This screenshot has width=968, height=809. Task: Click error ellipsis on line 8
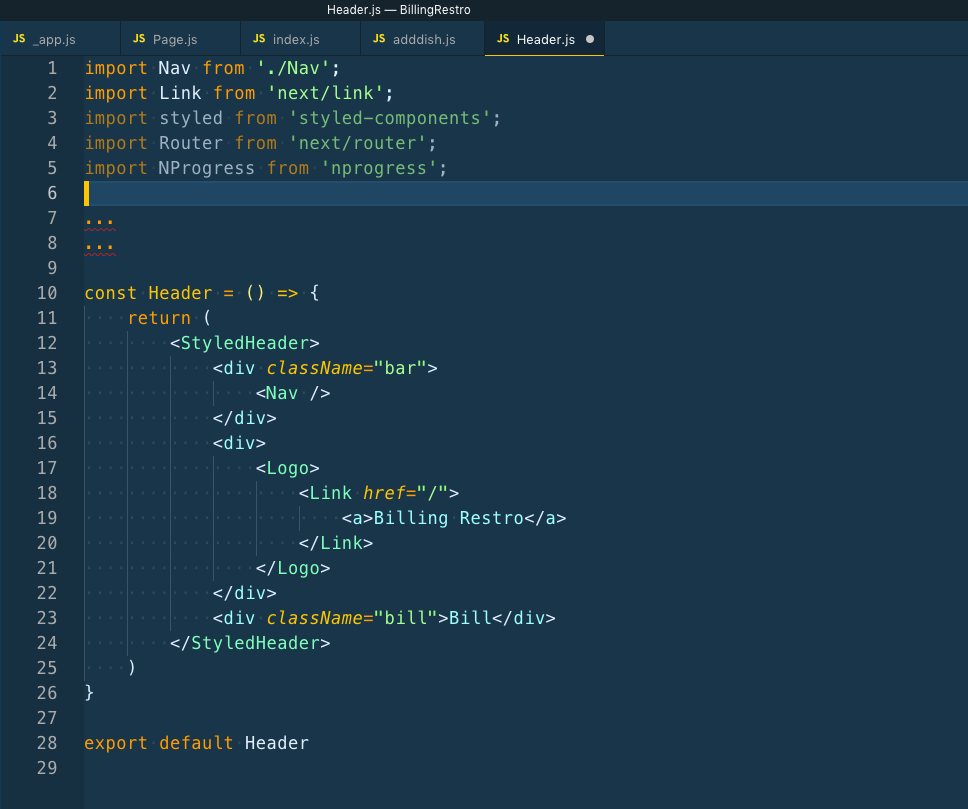point(99,245)
